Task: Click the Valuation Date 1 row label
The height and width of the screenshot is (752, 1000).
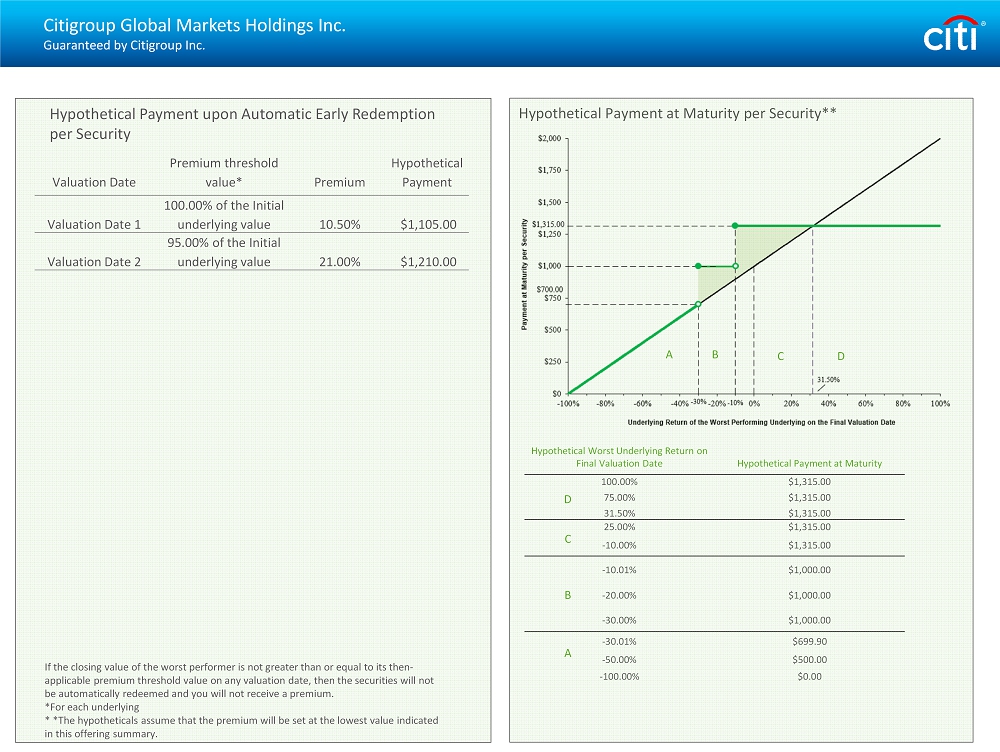Action: [94, 225]
